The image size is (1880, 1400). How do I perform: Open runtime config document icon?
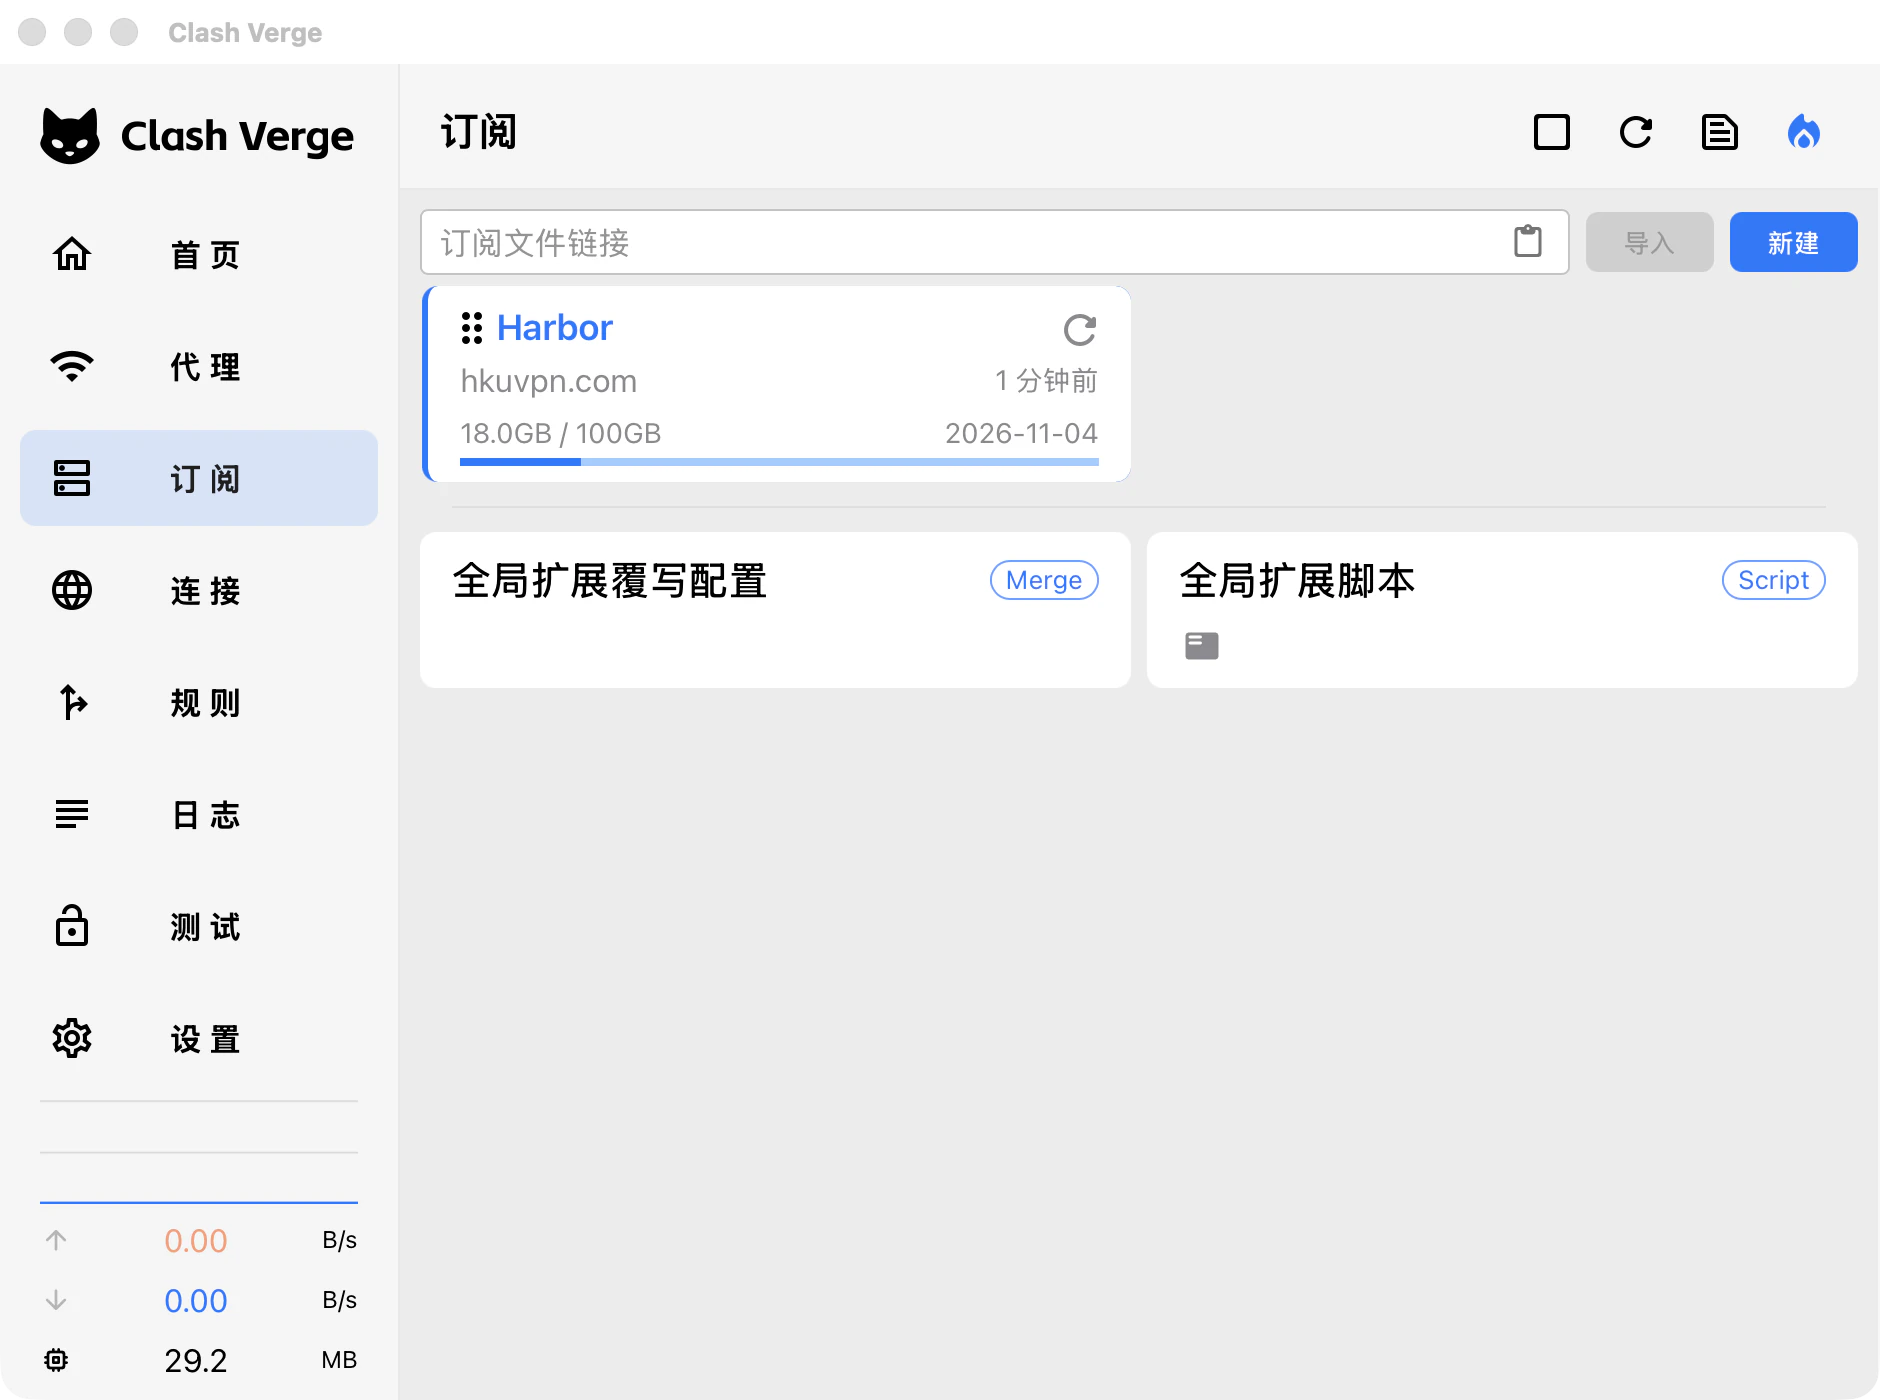[1720, 132]
